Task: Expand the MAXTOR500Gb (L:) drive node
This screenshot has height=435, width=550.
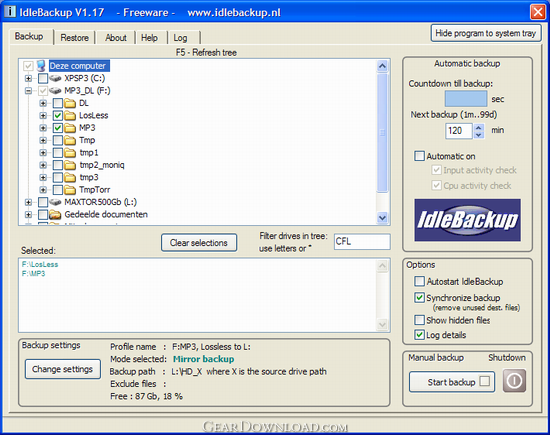Action: click(x=28, y=202)
